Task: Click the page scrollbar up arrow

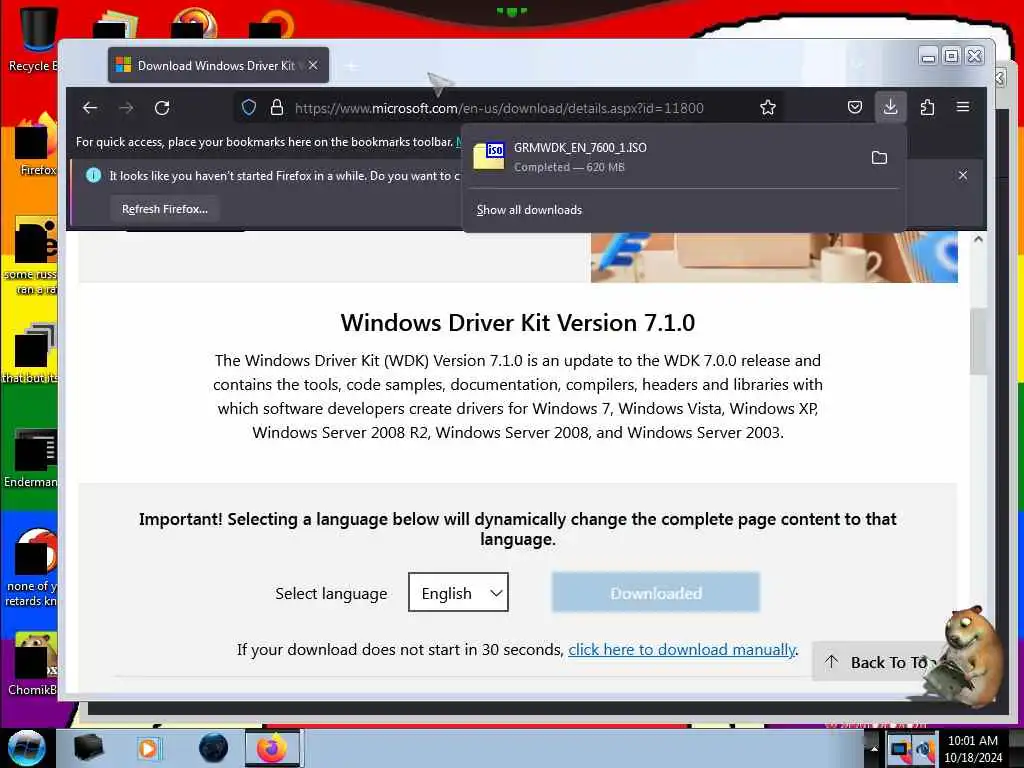Action: pos(978,240)
